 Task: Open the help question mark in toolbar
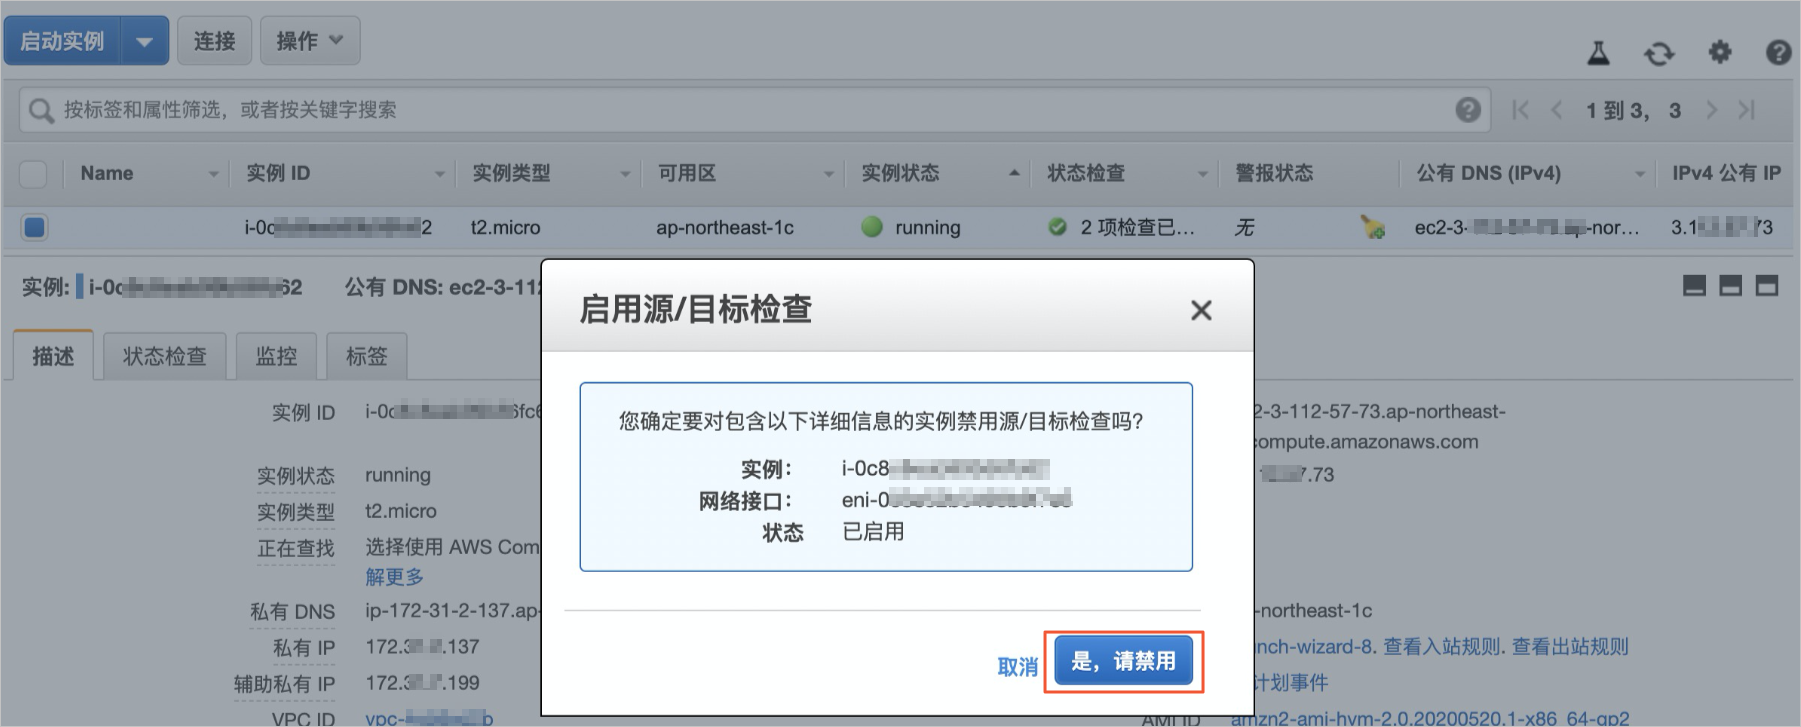(1778, 52)
